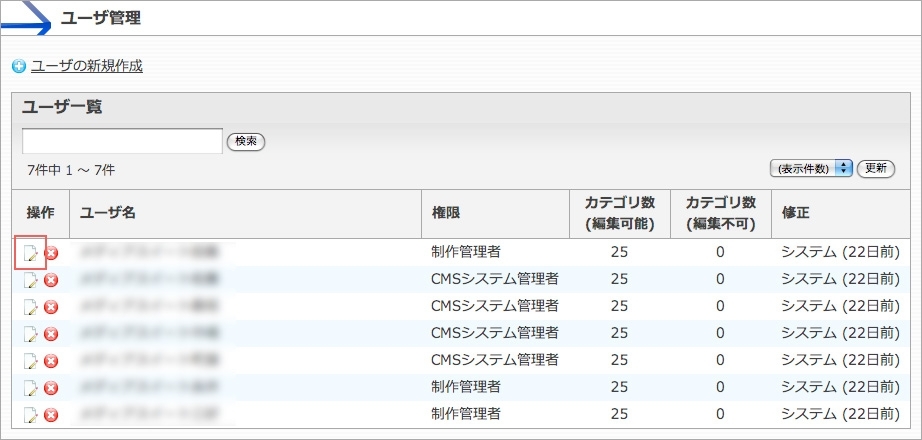Select CMSシステム管理者 in the fourth row
The width and height of the screenshot is (922, 440).
(x=495, y=333)
